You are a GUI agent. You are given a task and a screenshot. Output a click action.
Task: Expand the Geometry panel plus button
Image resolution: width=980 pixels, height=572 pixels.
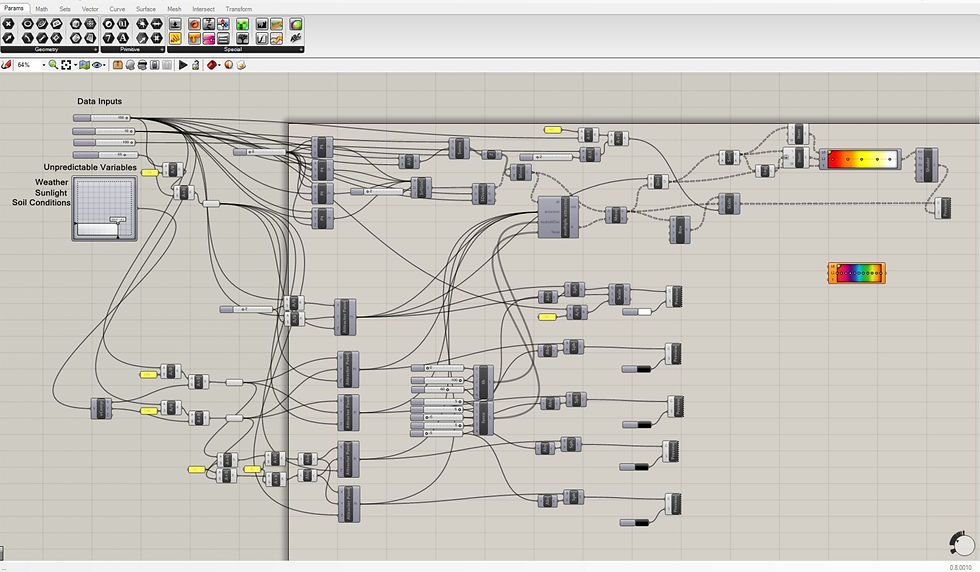pos(96,49)
